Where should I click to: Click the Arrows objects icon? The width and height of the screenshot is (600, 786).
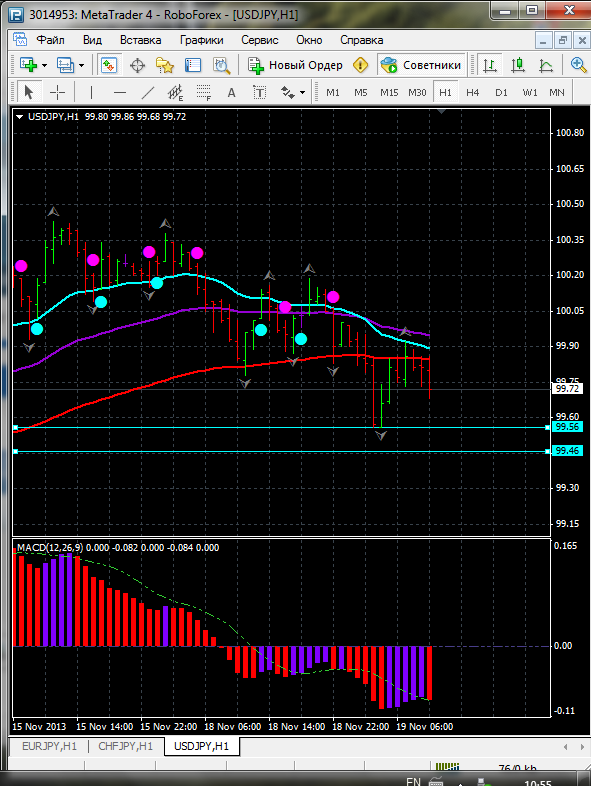(288, 92)
